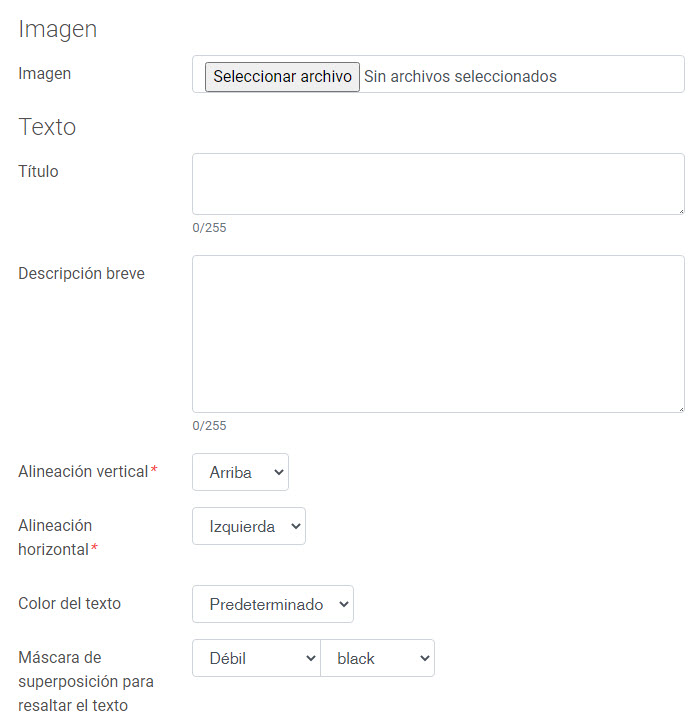This screenshot has width=700, height=727.
Task: Open the black mask color dropdown
Action: click(x=377, y=658)
